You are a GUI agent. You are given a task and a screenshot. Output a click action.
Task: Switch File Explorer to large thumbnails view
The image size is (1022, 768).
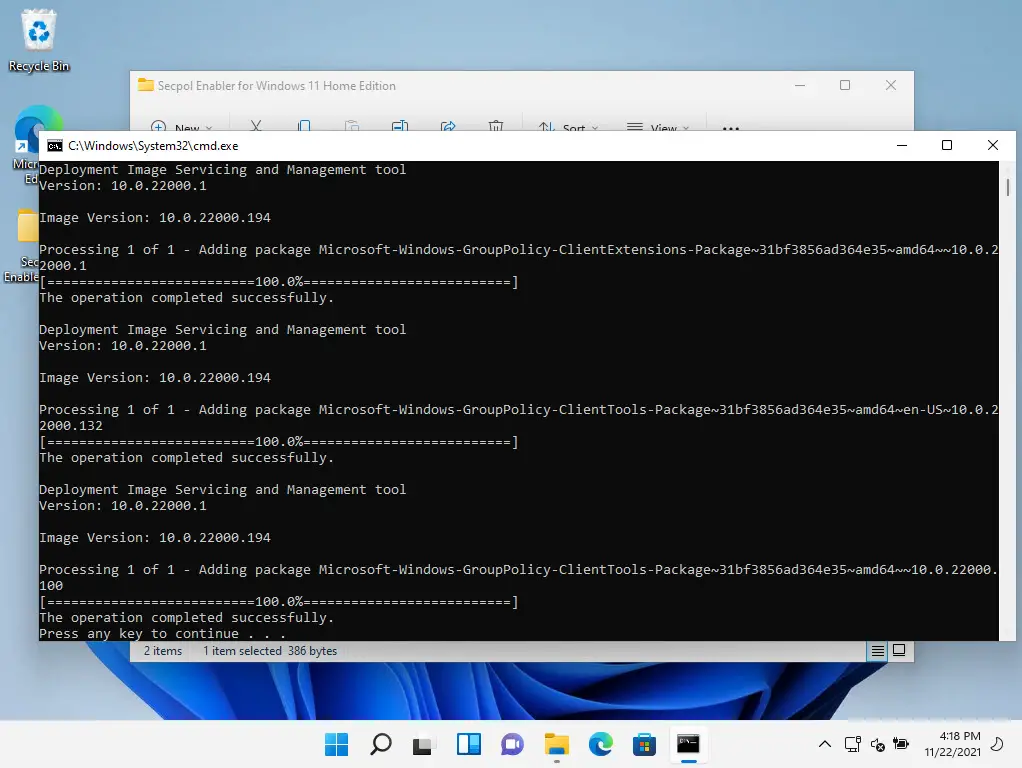click(x=899, y=651)
